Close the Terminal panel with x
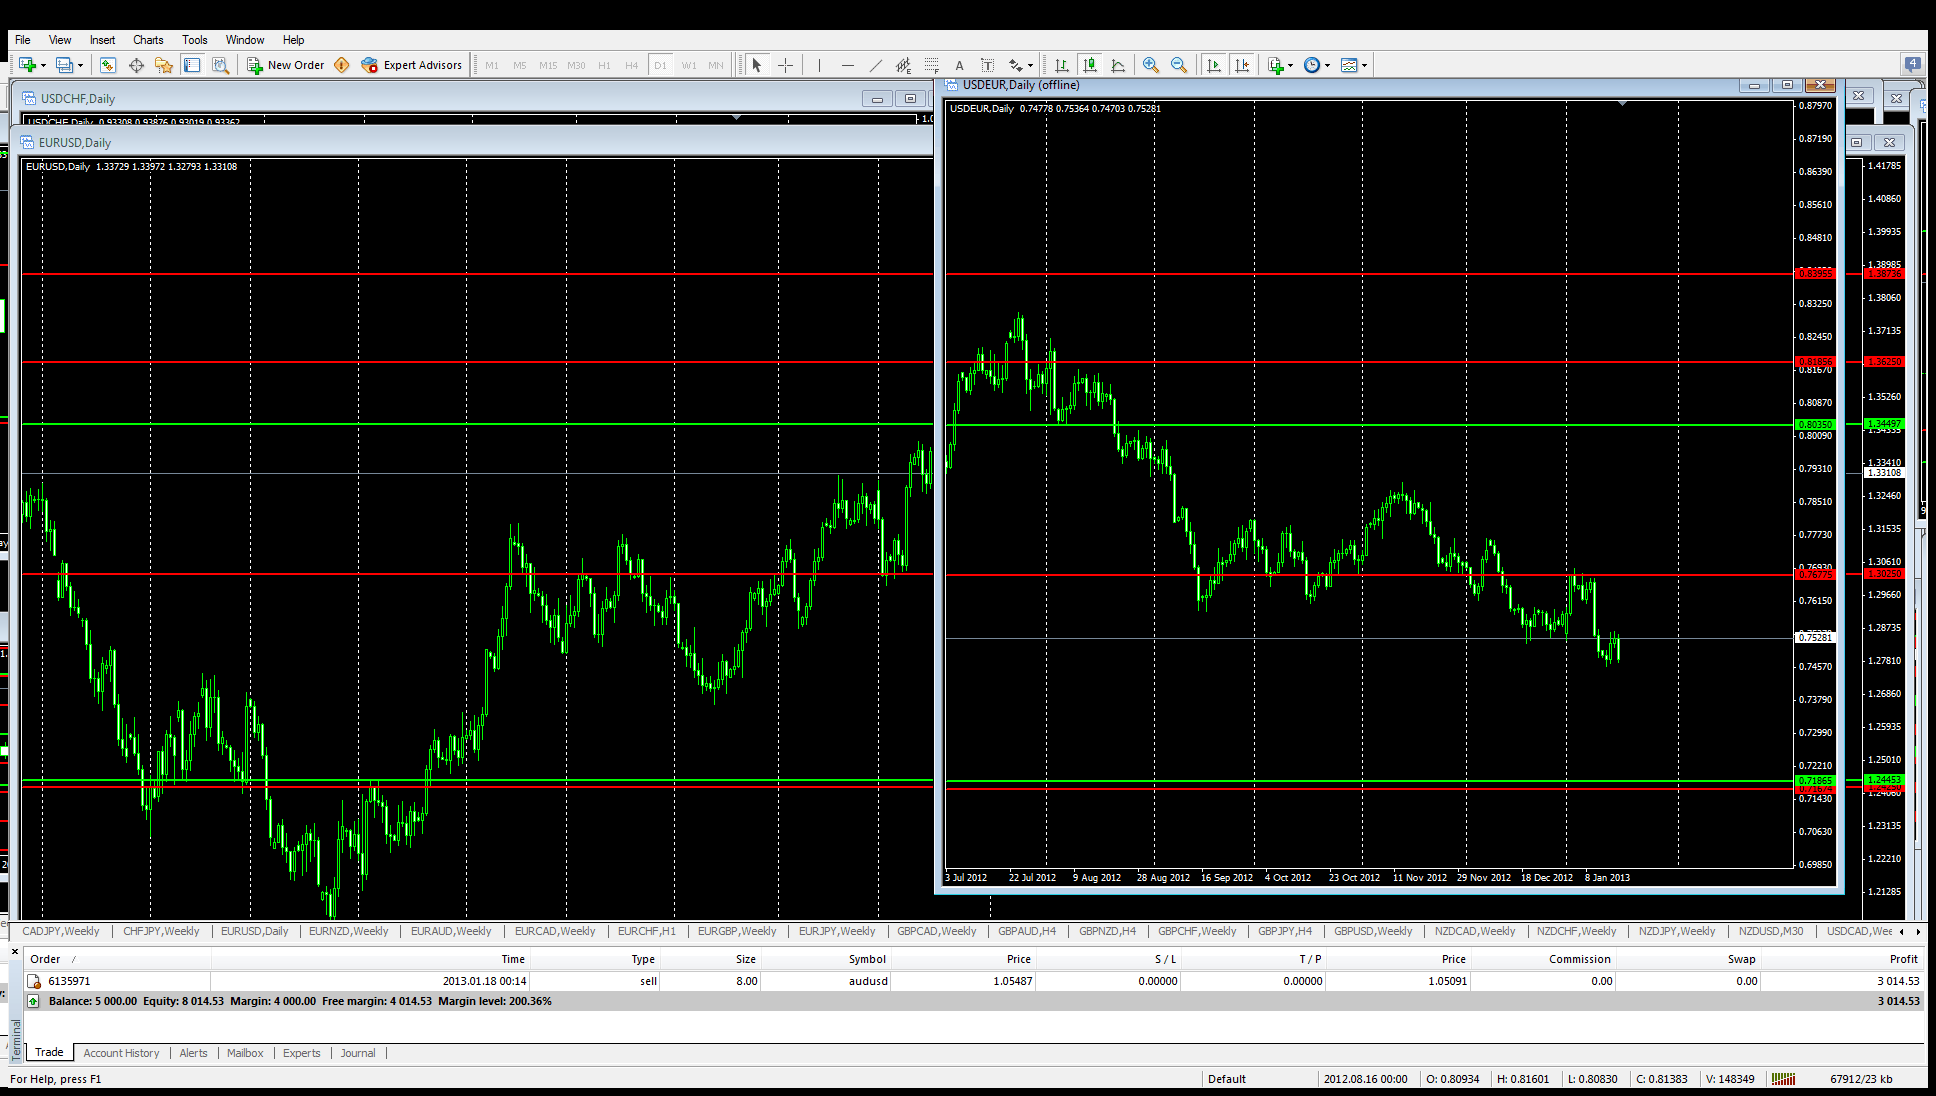 (x=15, y=951)
